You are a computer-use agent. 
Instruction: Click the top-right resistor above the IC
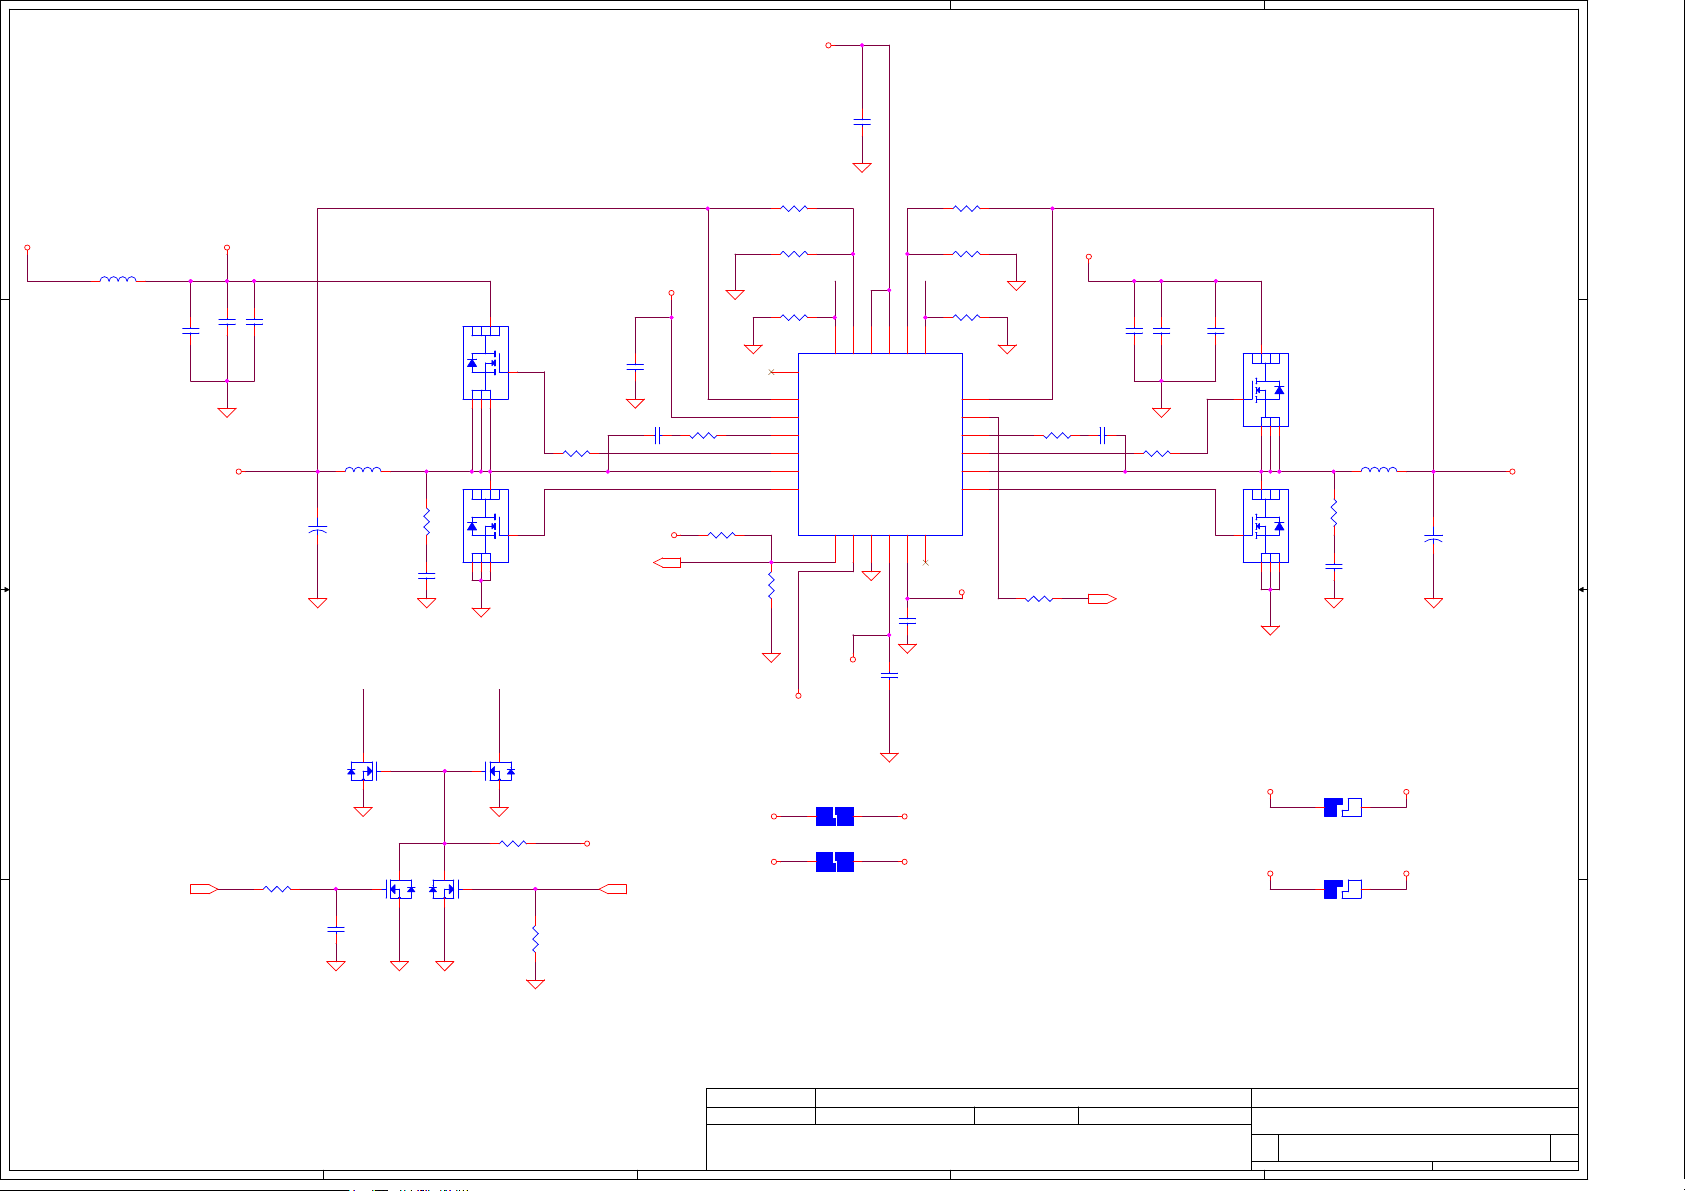click(x=966, y=208)
